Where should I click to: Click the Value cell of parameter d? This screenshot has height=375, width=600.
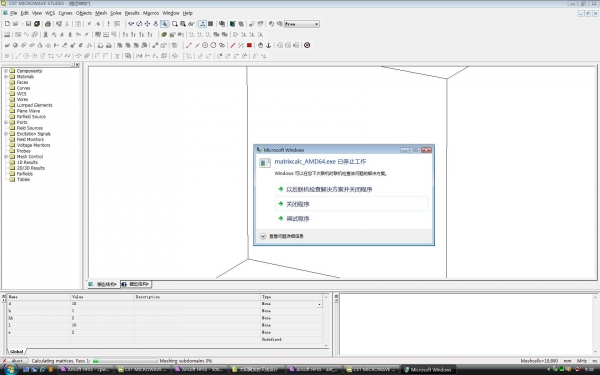click(x=102, y=304)
